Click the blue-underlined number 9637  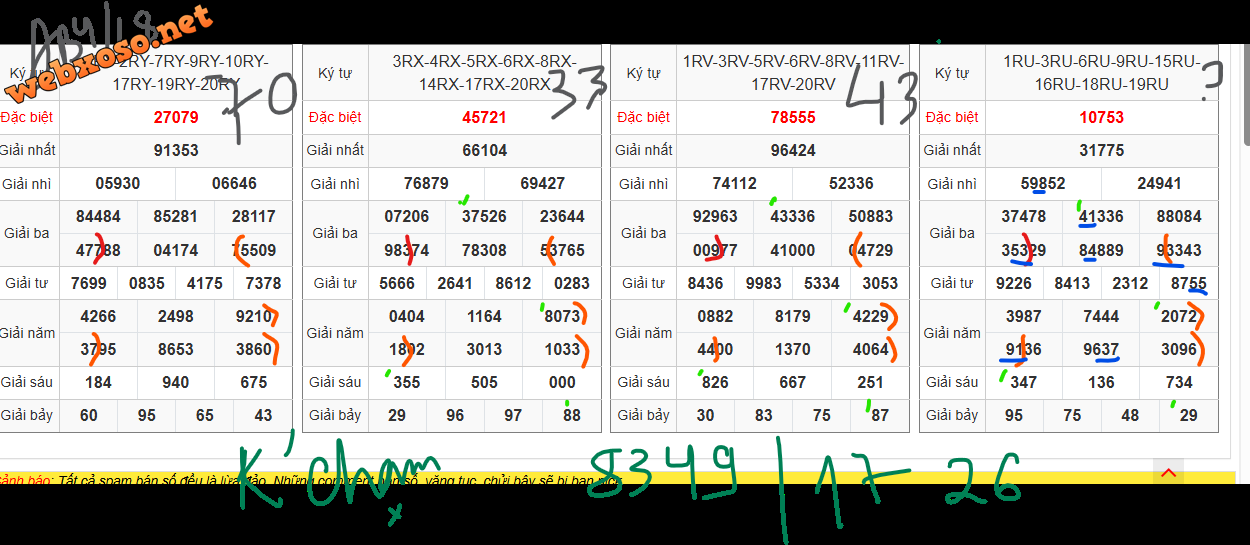(1101, 349)
